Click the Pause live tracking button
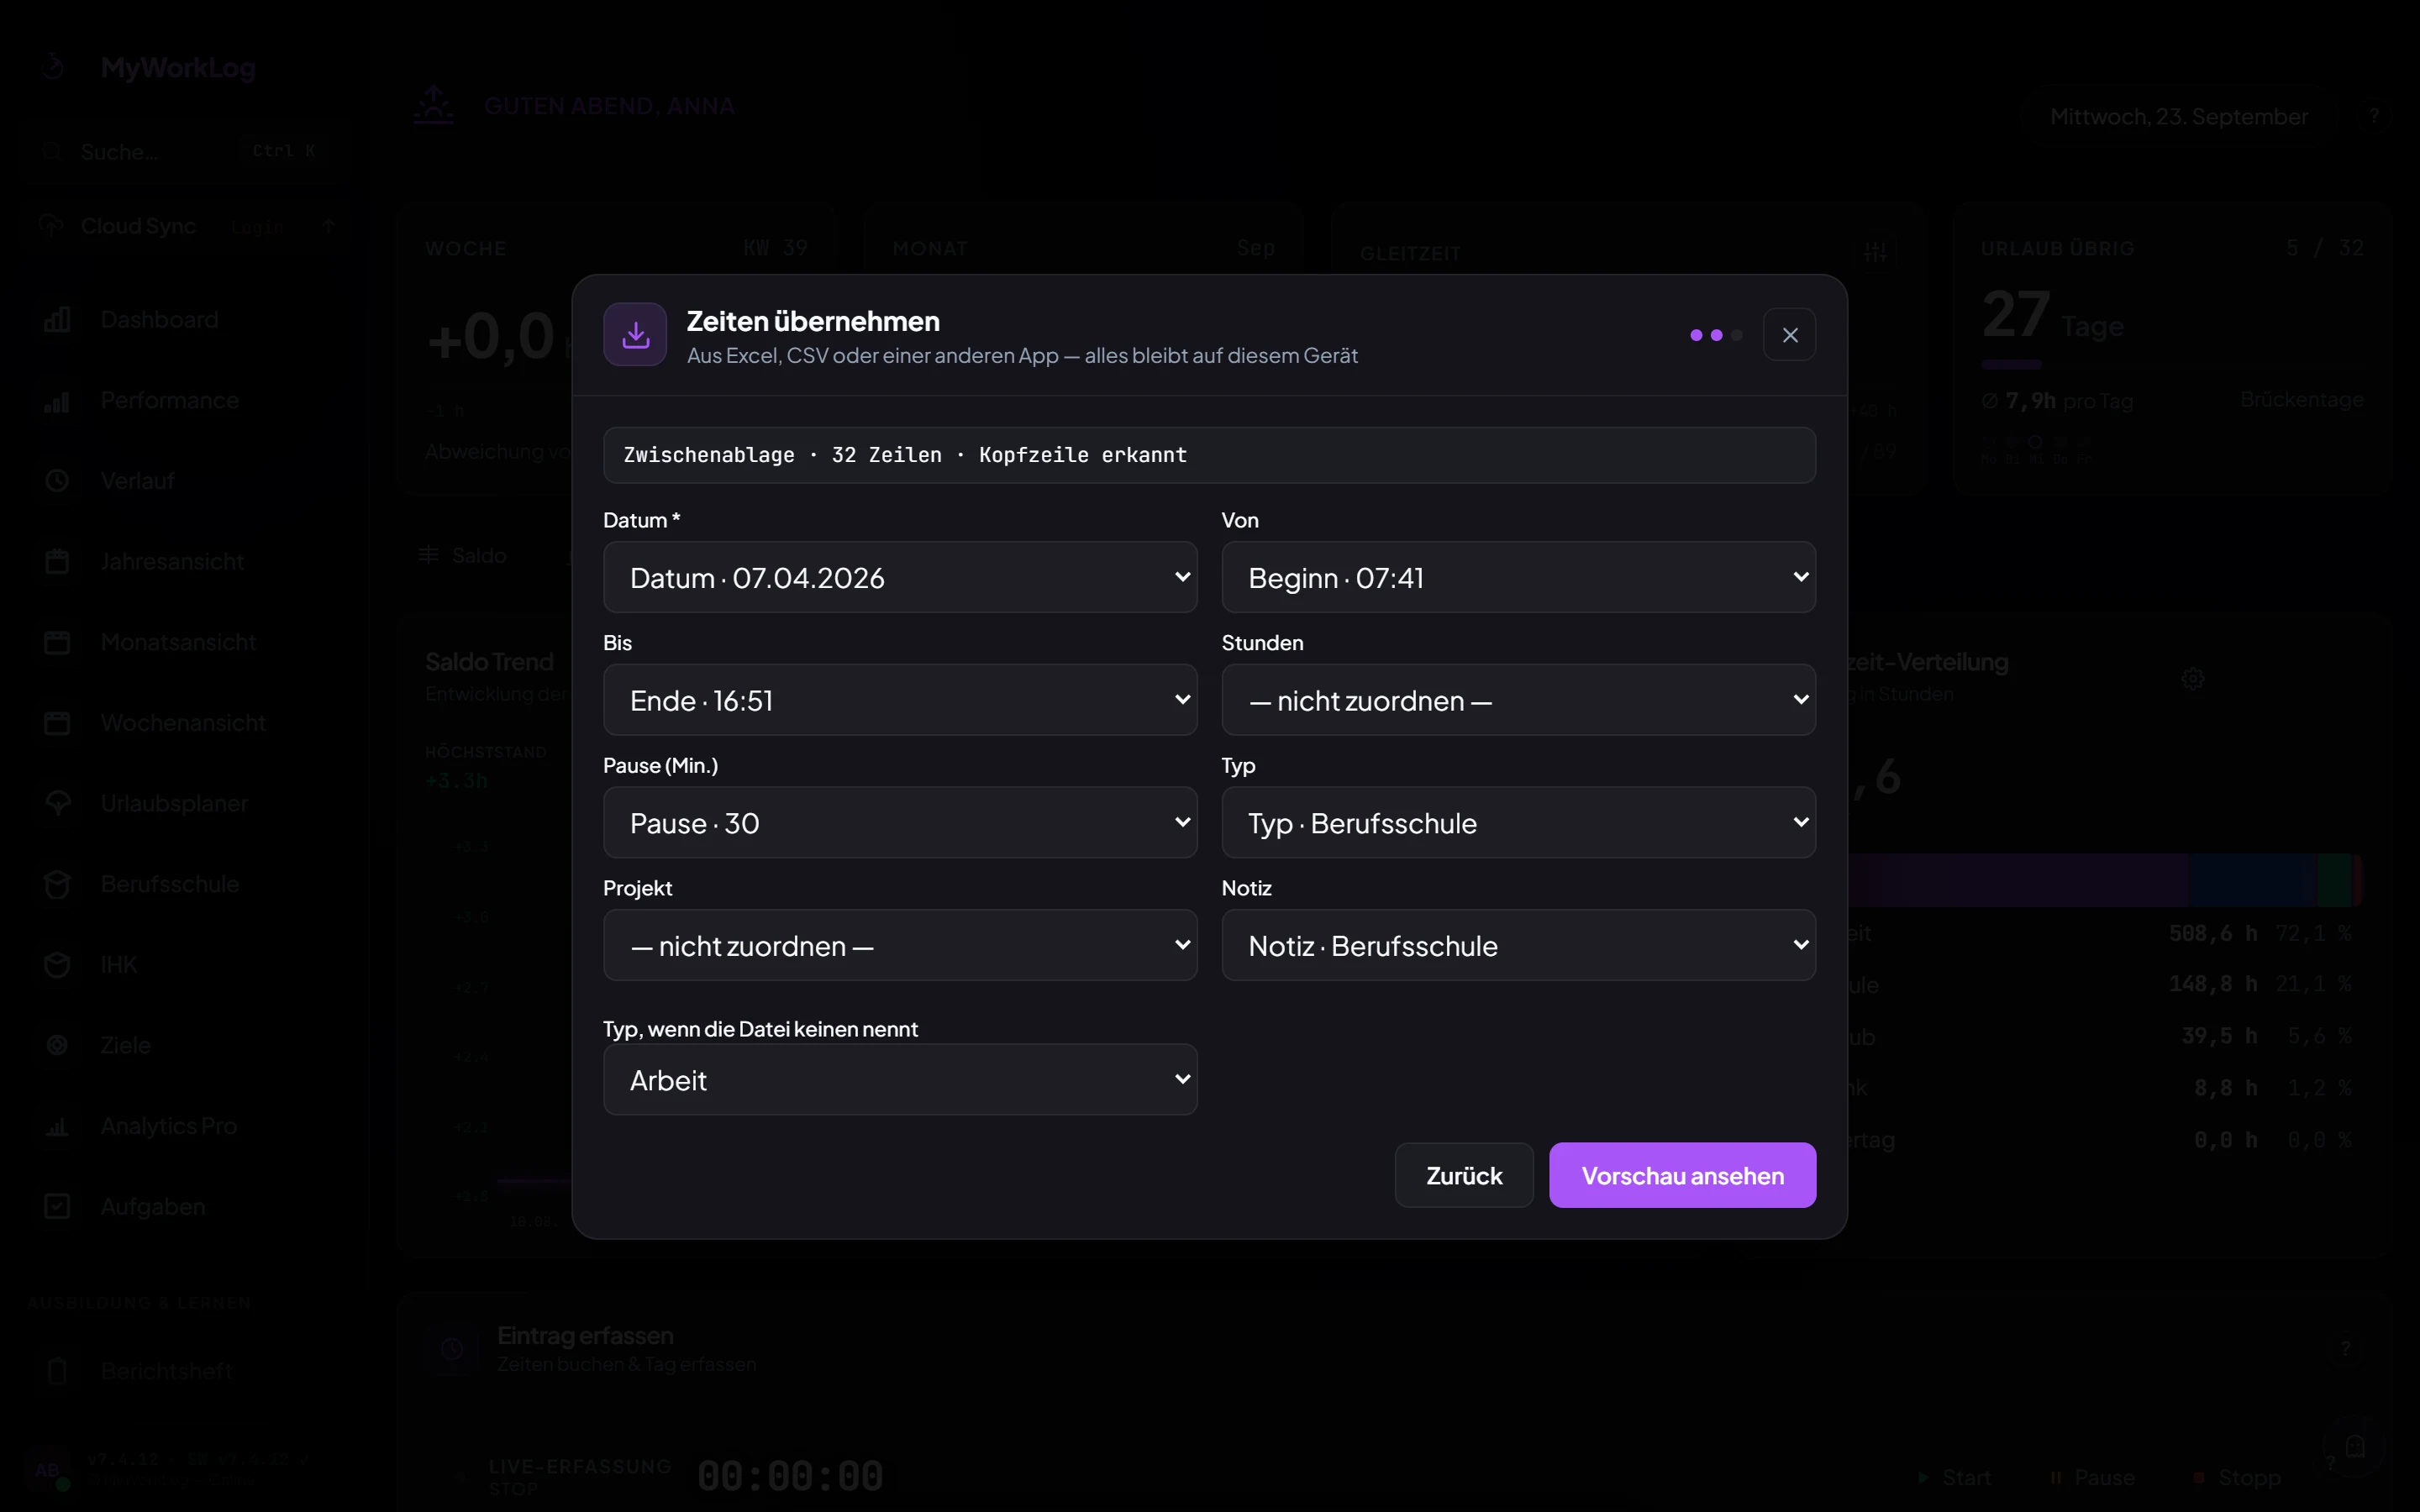Screen dimensions: 2420x1512 [x=2092, y=1477]
